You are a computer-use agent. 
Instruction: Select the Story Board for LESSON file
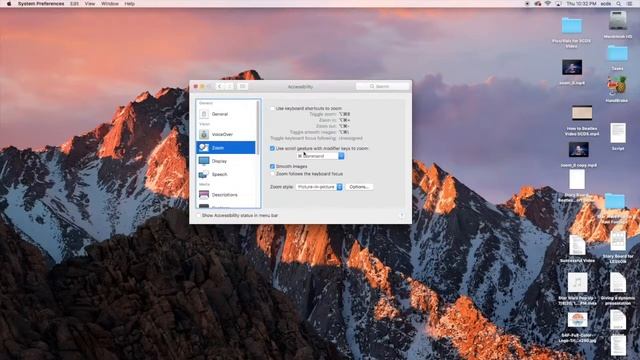click(x=618, y=242)
